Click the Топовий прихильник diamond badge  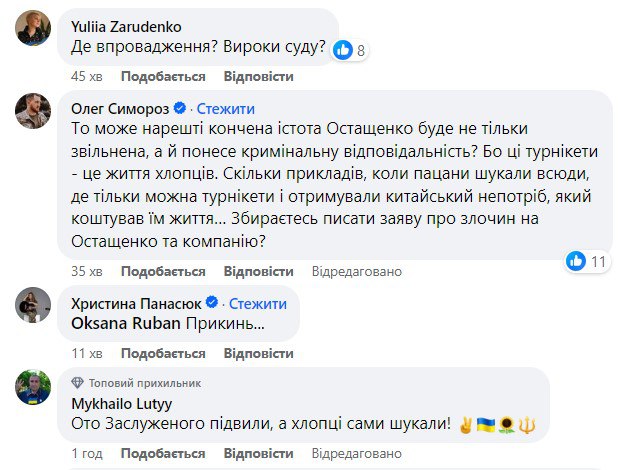(77, 382)
